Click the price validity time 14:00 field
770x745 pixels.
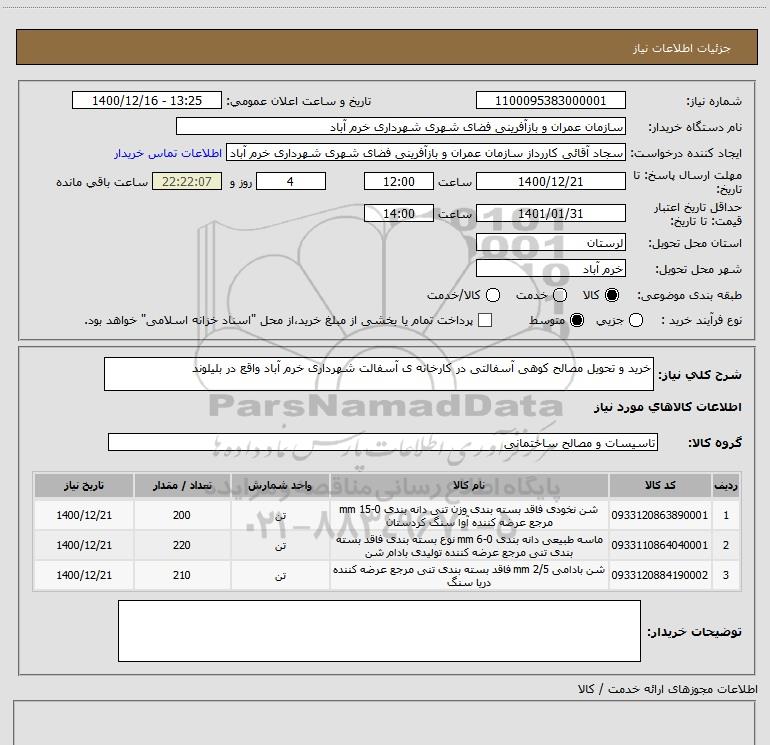[x=399, y=214]
